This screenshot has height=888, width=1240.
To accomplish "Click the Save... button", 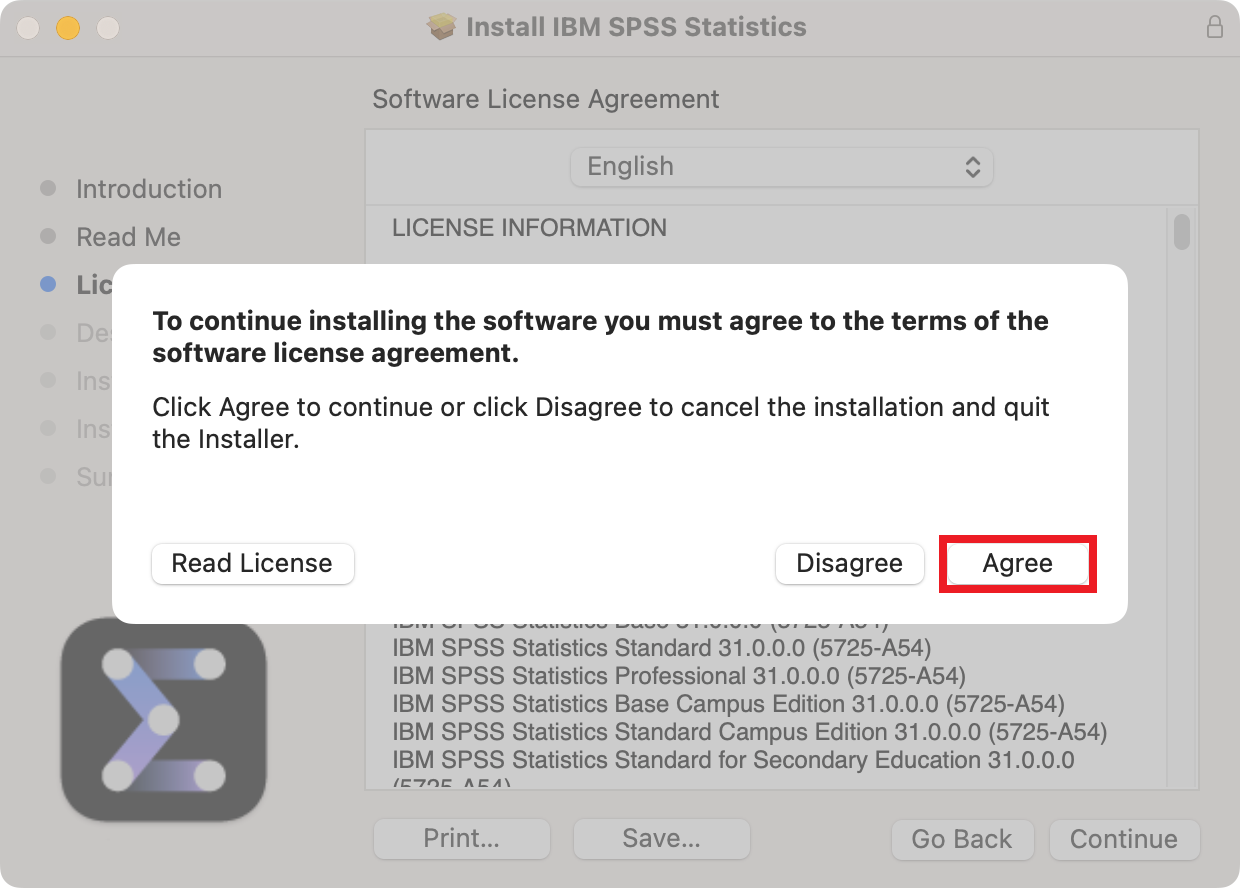I will tap(661, 839).
